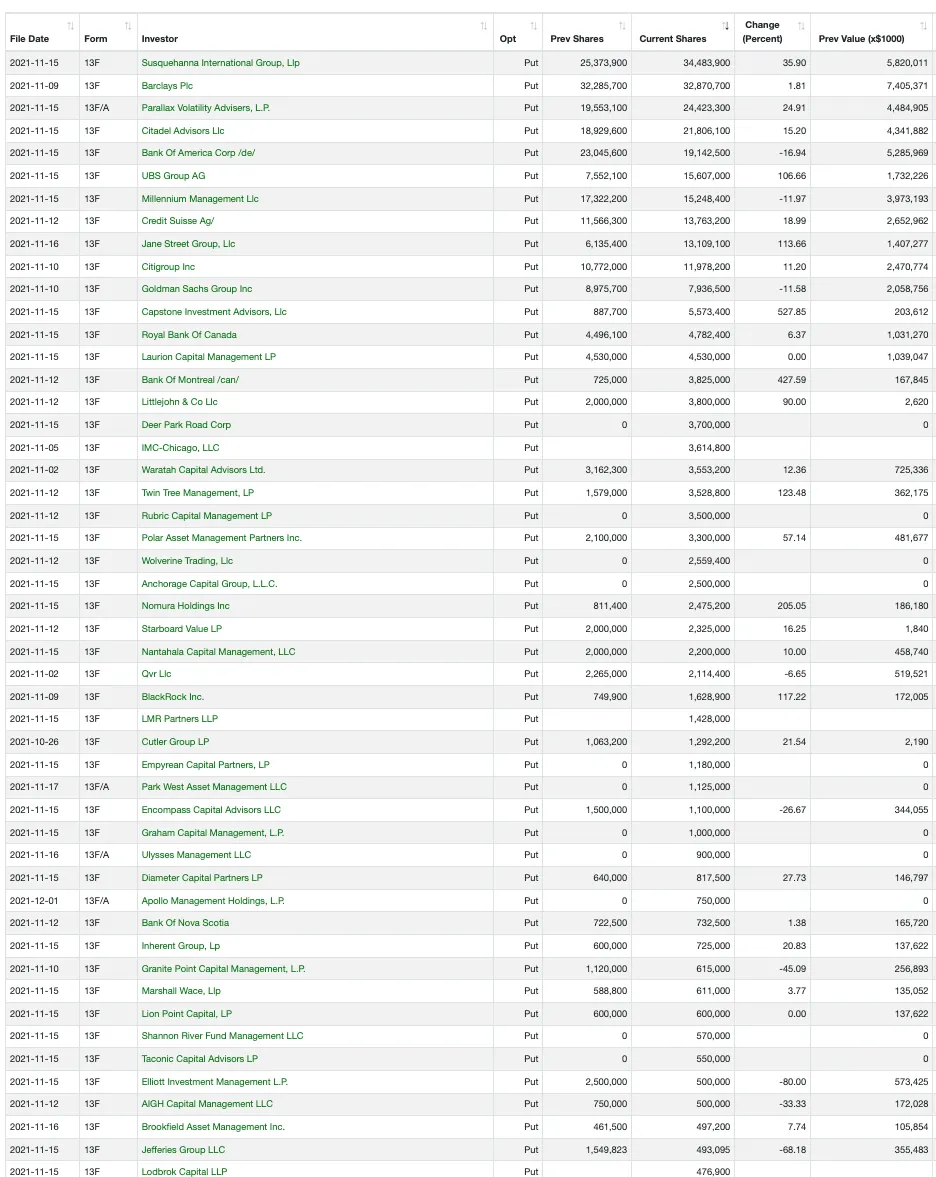Open Twin Tree Management, LP link

pyautogui.click(x=198, y=493)
